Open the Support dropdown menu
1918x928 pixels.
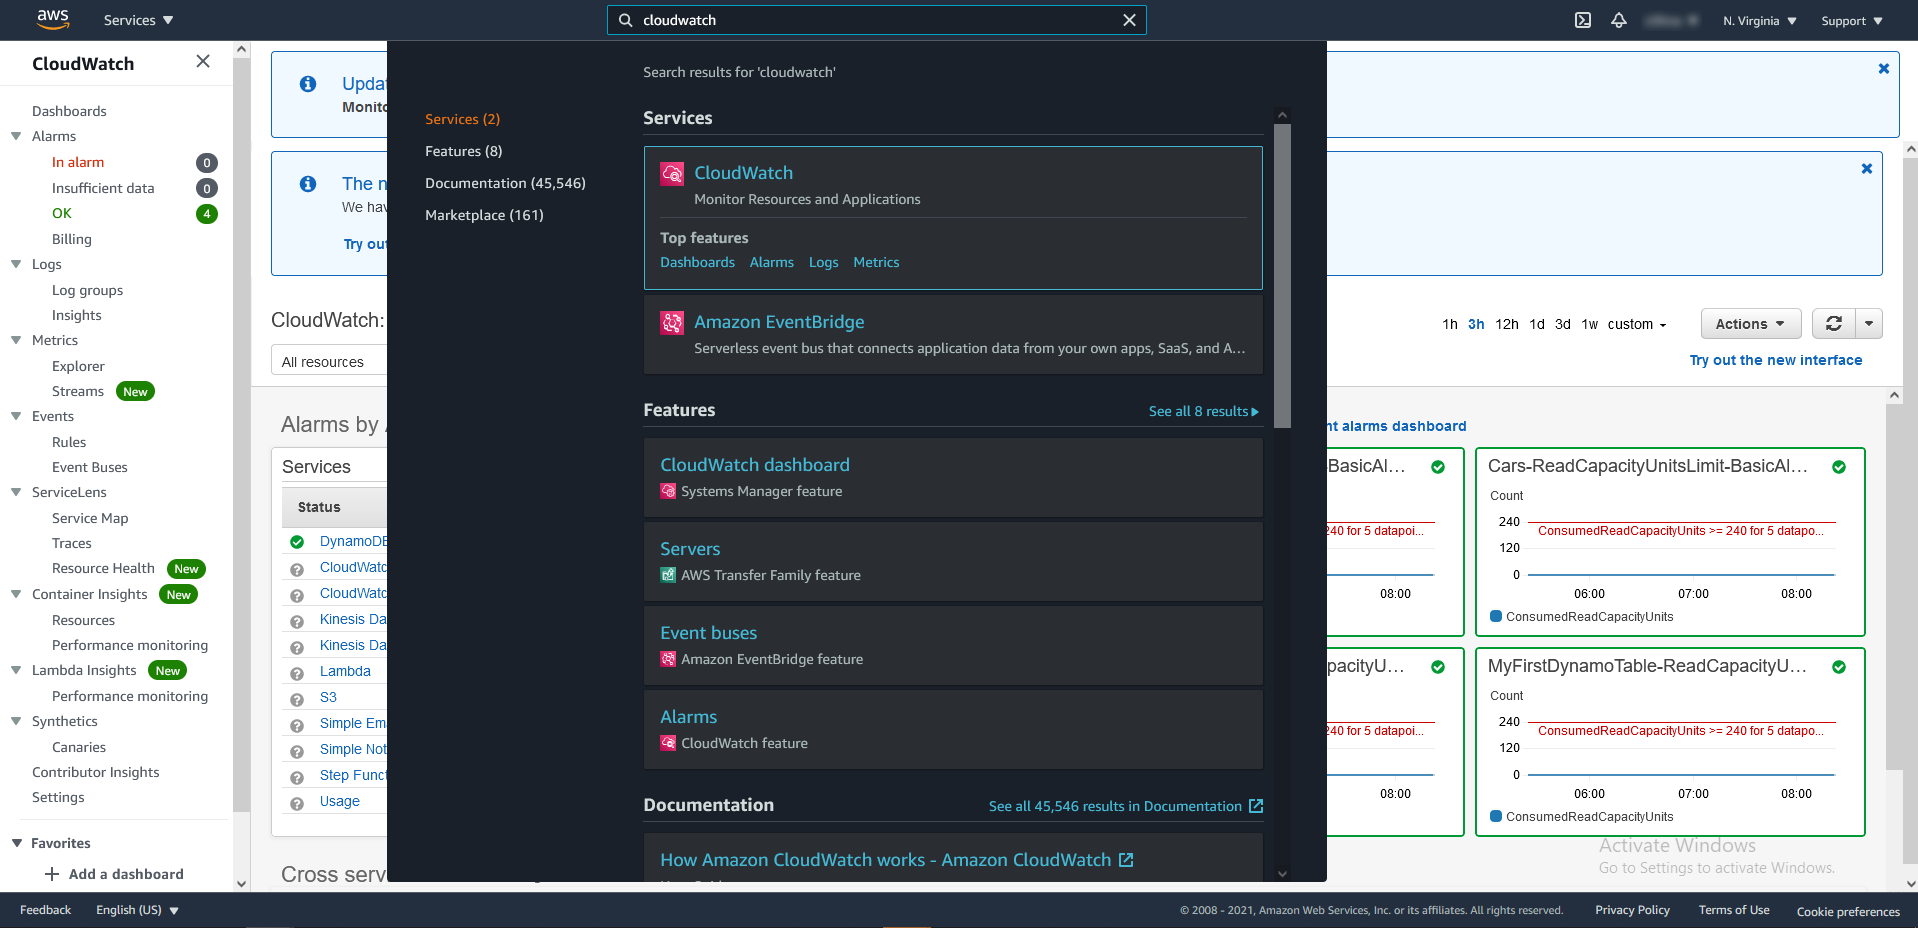[1852, 21]
